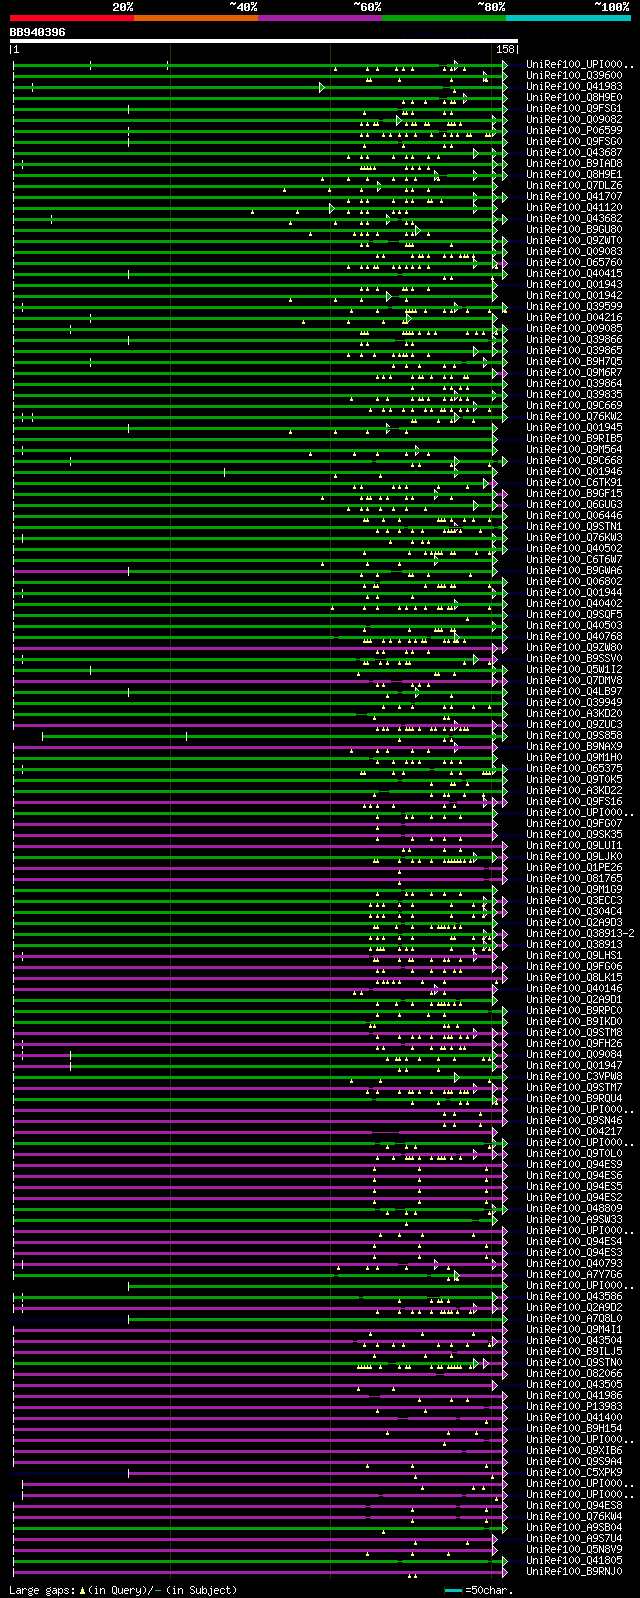Click the UniRef100_Q94ES9 label

pyautogui.click(x=574, y=1165)
